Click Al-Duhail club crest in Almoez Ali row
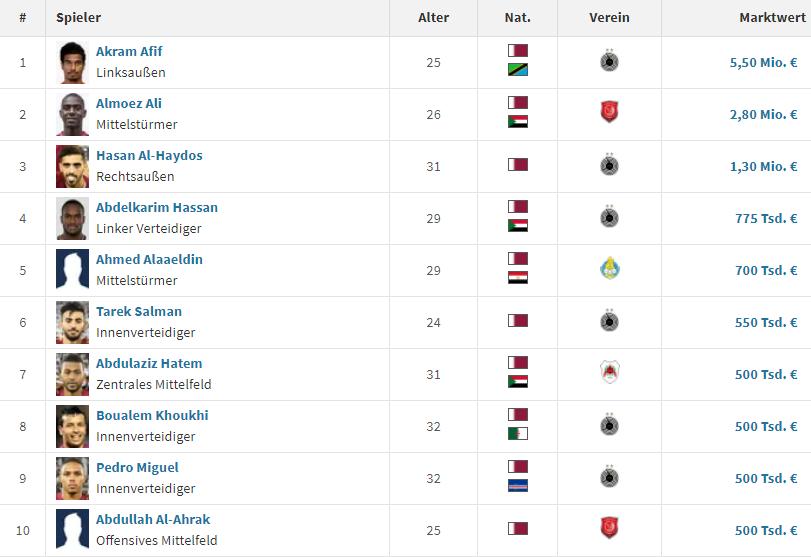Viewport: 811px width, 557px height. pos(609,114)
